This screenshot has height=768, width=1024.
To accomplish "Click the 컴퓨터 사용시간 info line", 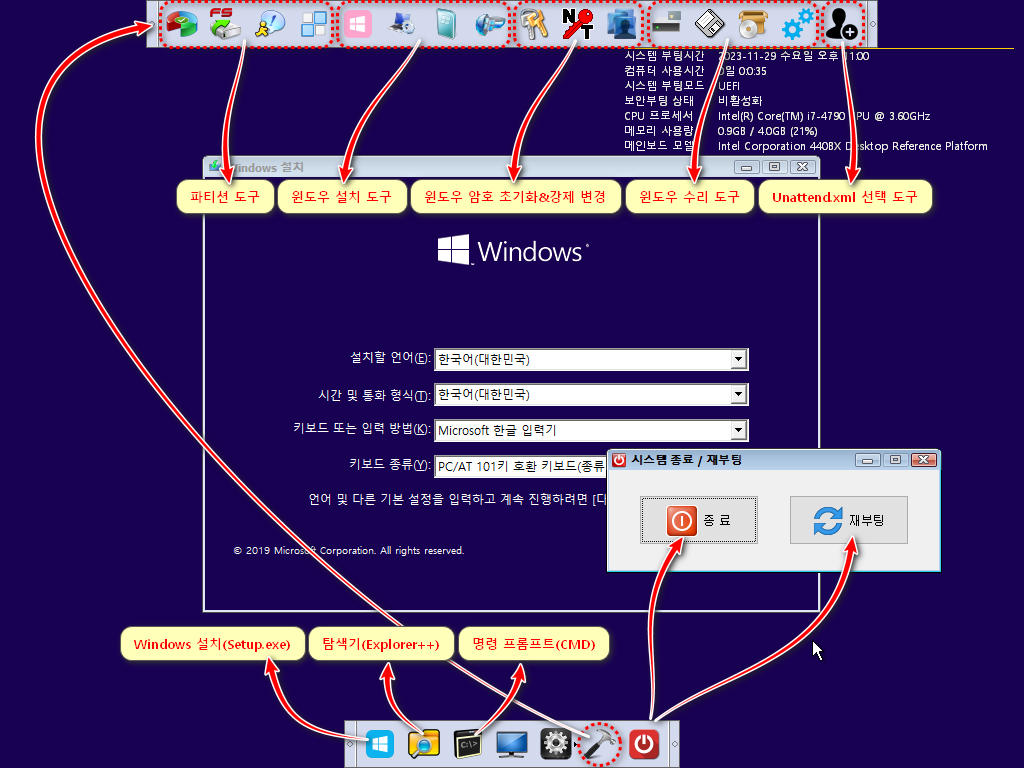I will tap(696, 71).
